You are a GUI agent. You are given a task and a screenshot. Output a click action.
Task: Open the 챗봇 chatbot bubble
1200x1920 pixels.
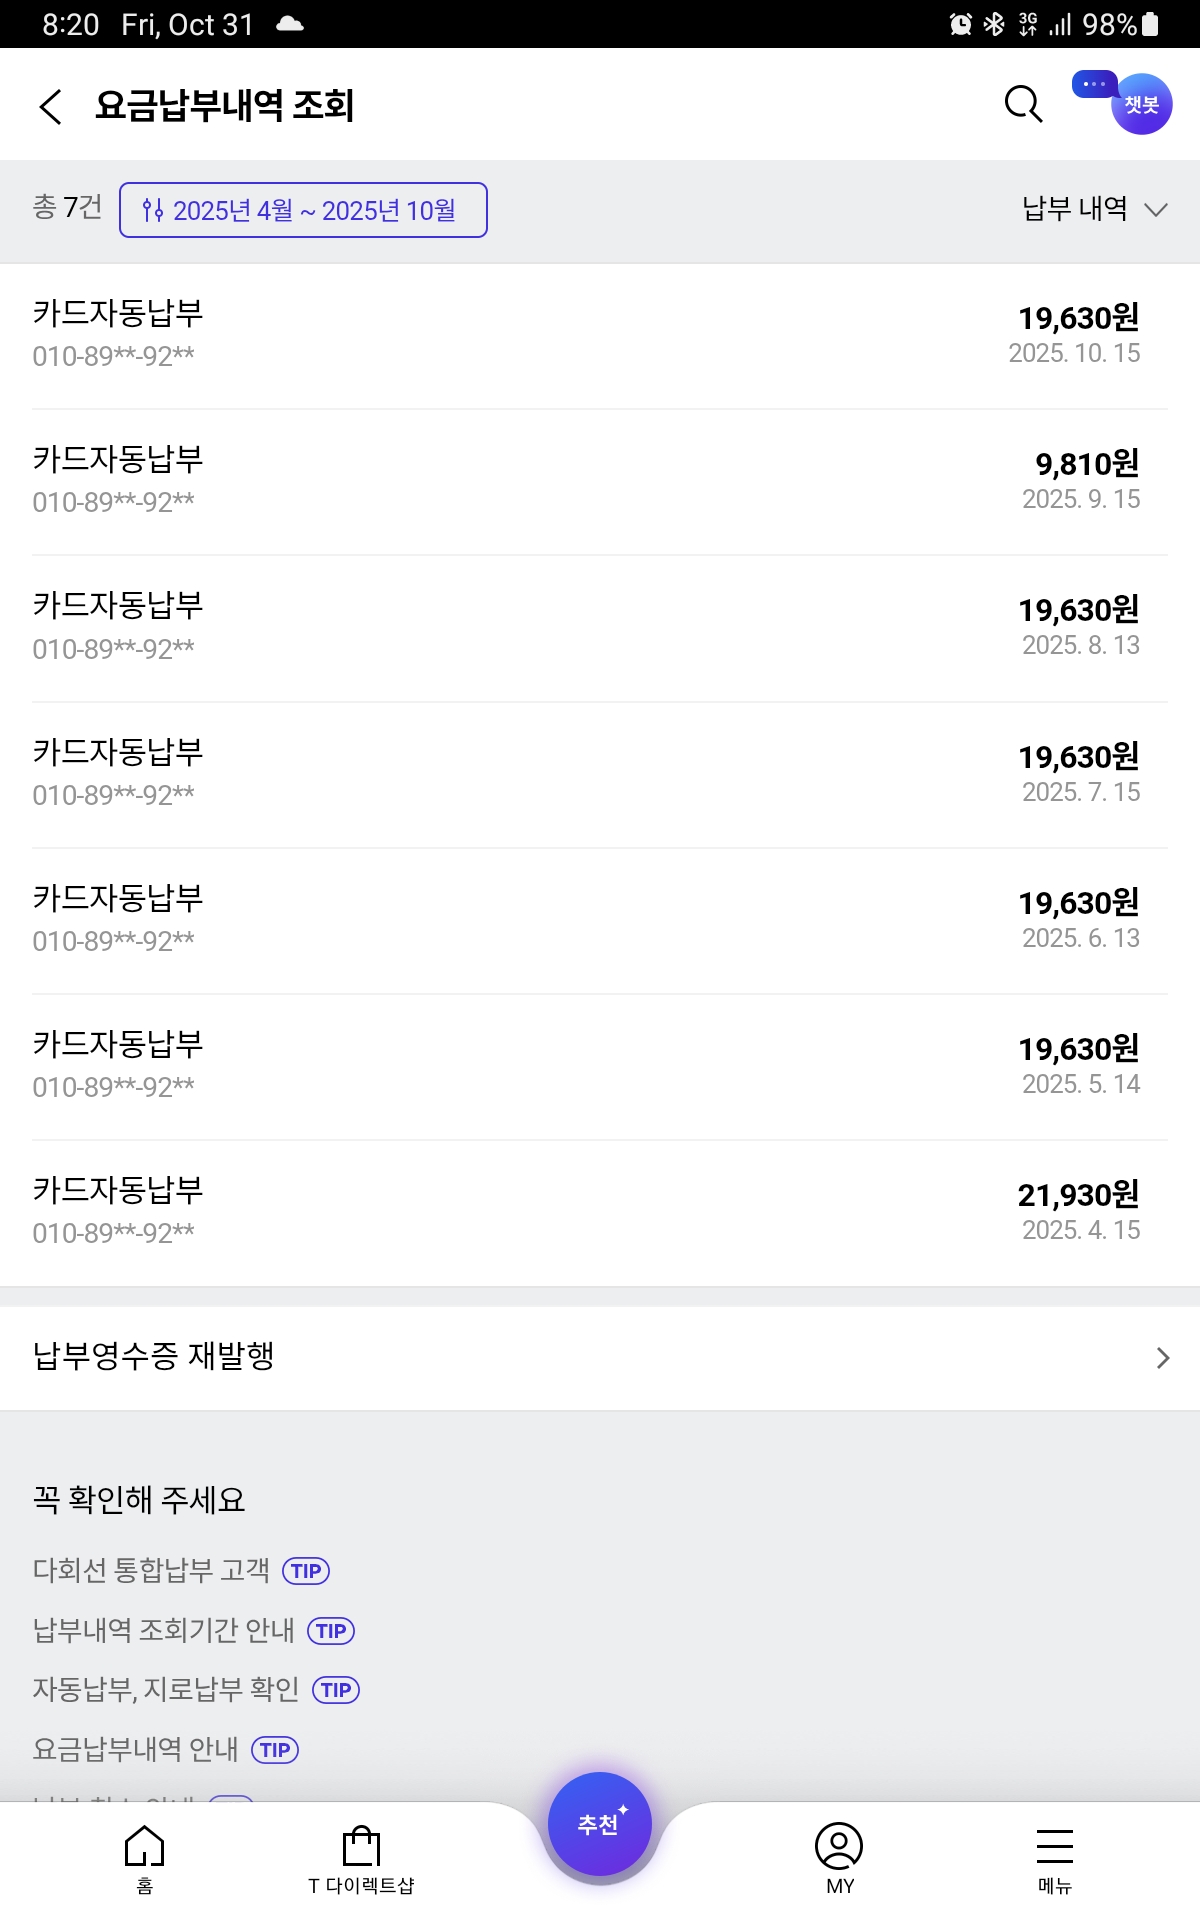[1140, 104]
